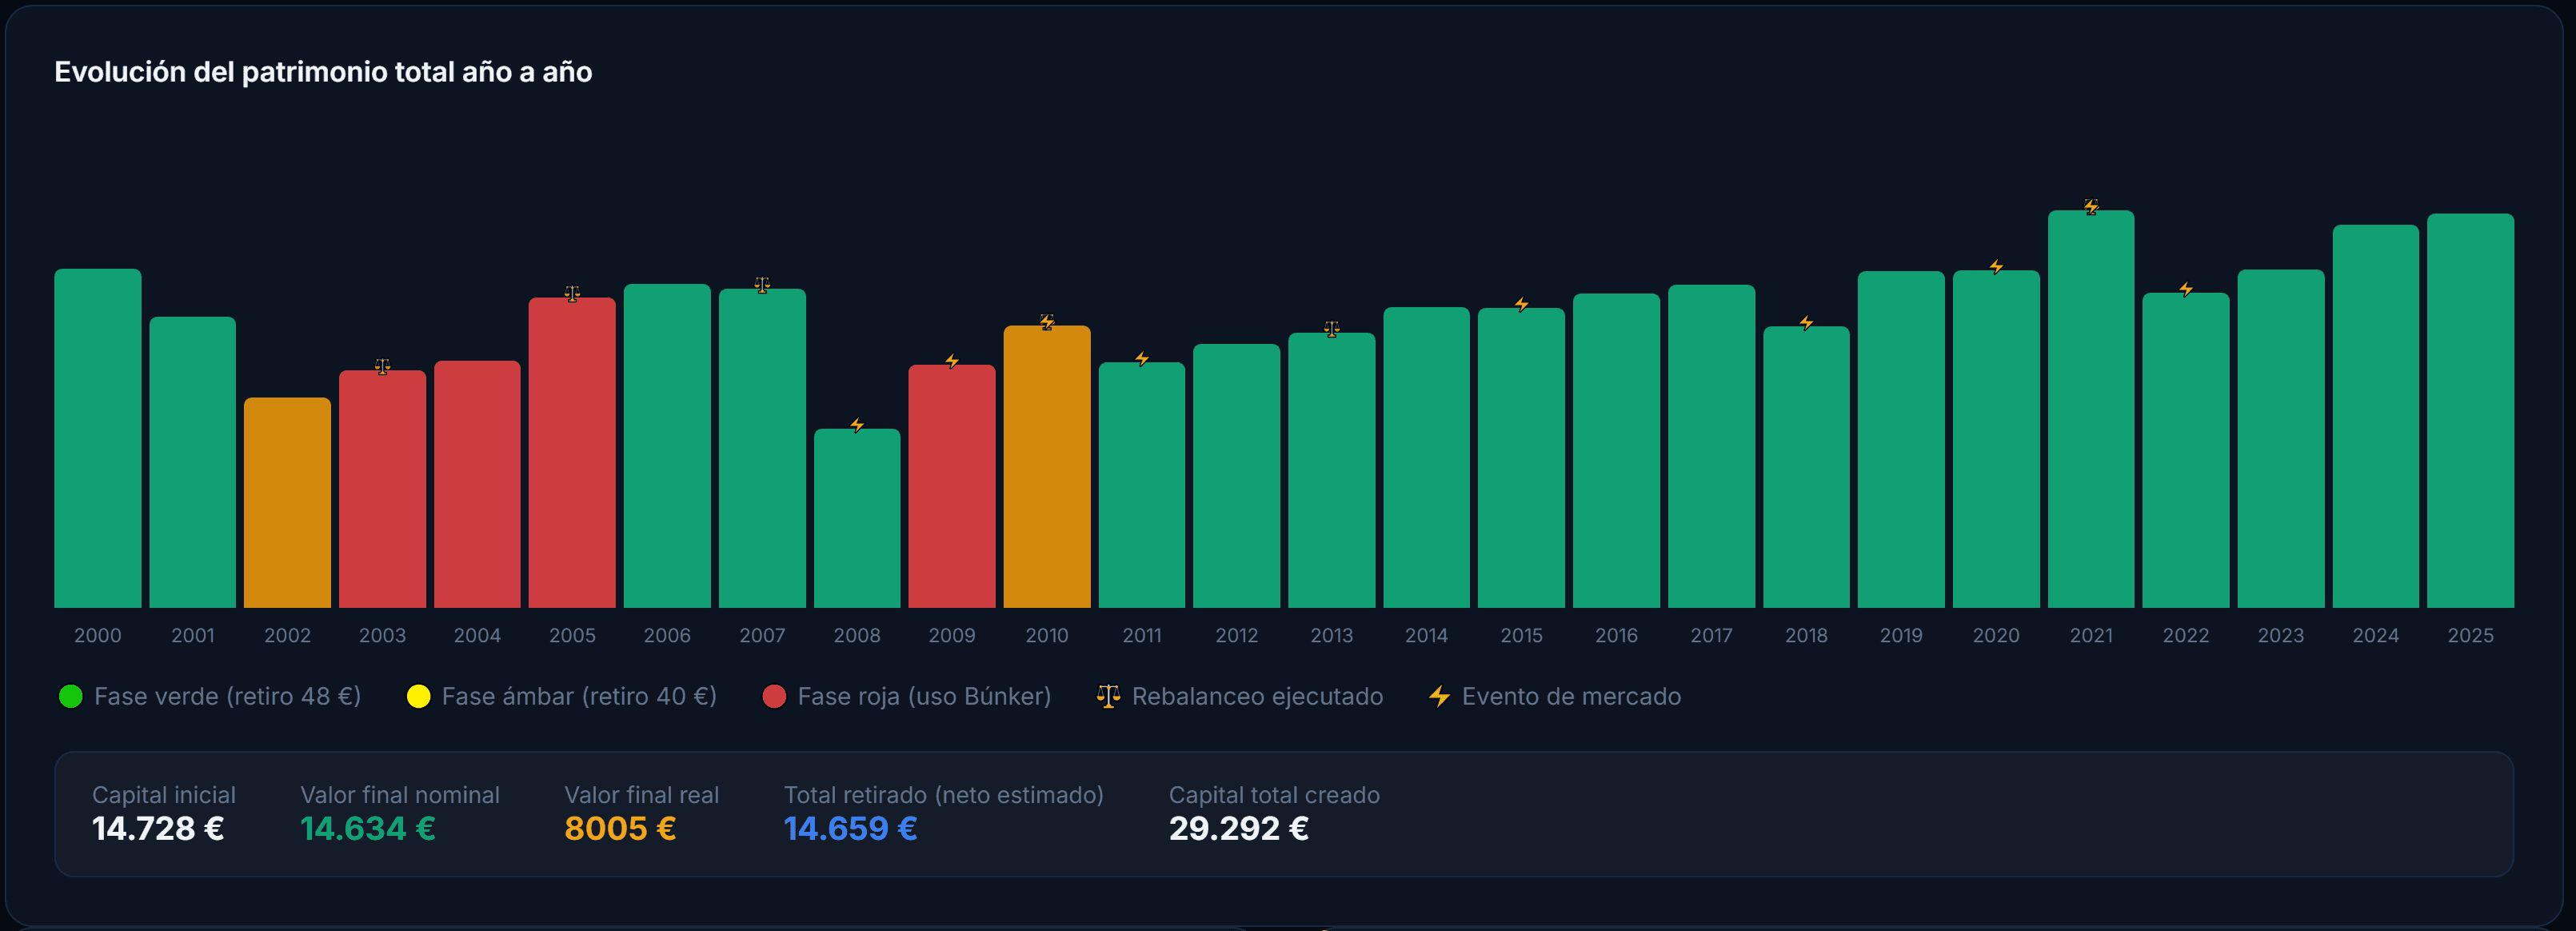Image resolution: width=2576 pixels, height=931 pixels.
Task: Click the scales icon in the Rebalanceo ejecutado legend
Action: pos(1108,696)
